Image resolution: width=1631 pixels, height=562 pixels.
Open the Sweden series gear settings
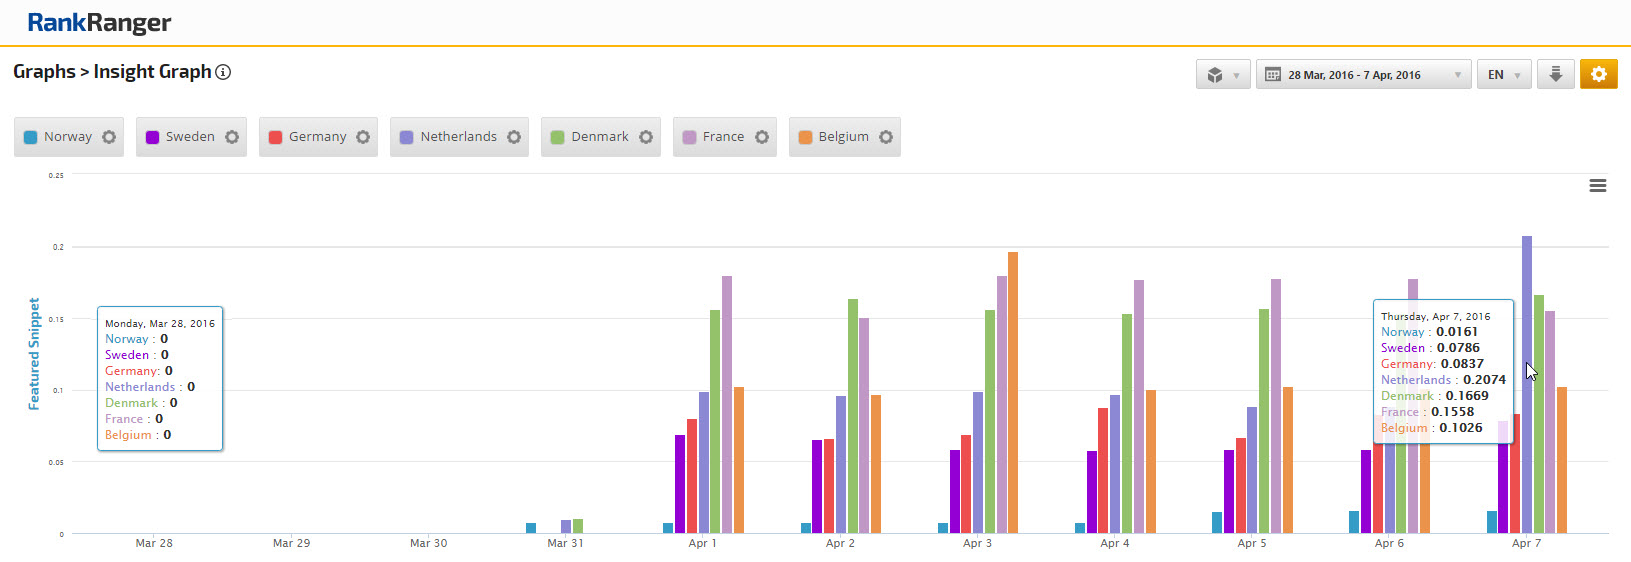click(232, 137)
